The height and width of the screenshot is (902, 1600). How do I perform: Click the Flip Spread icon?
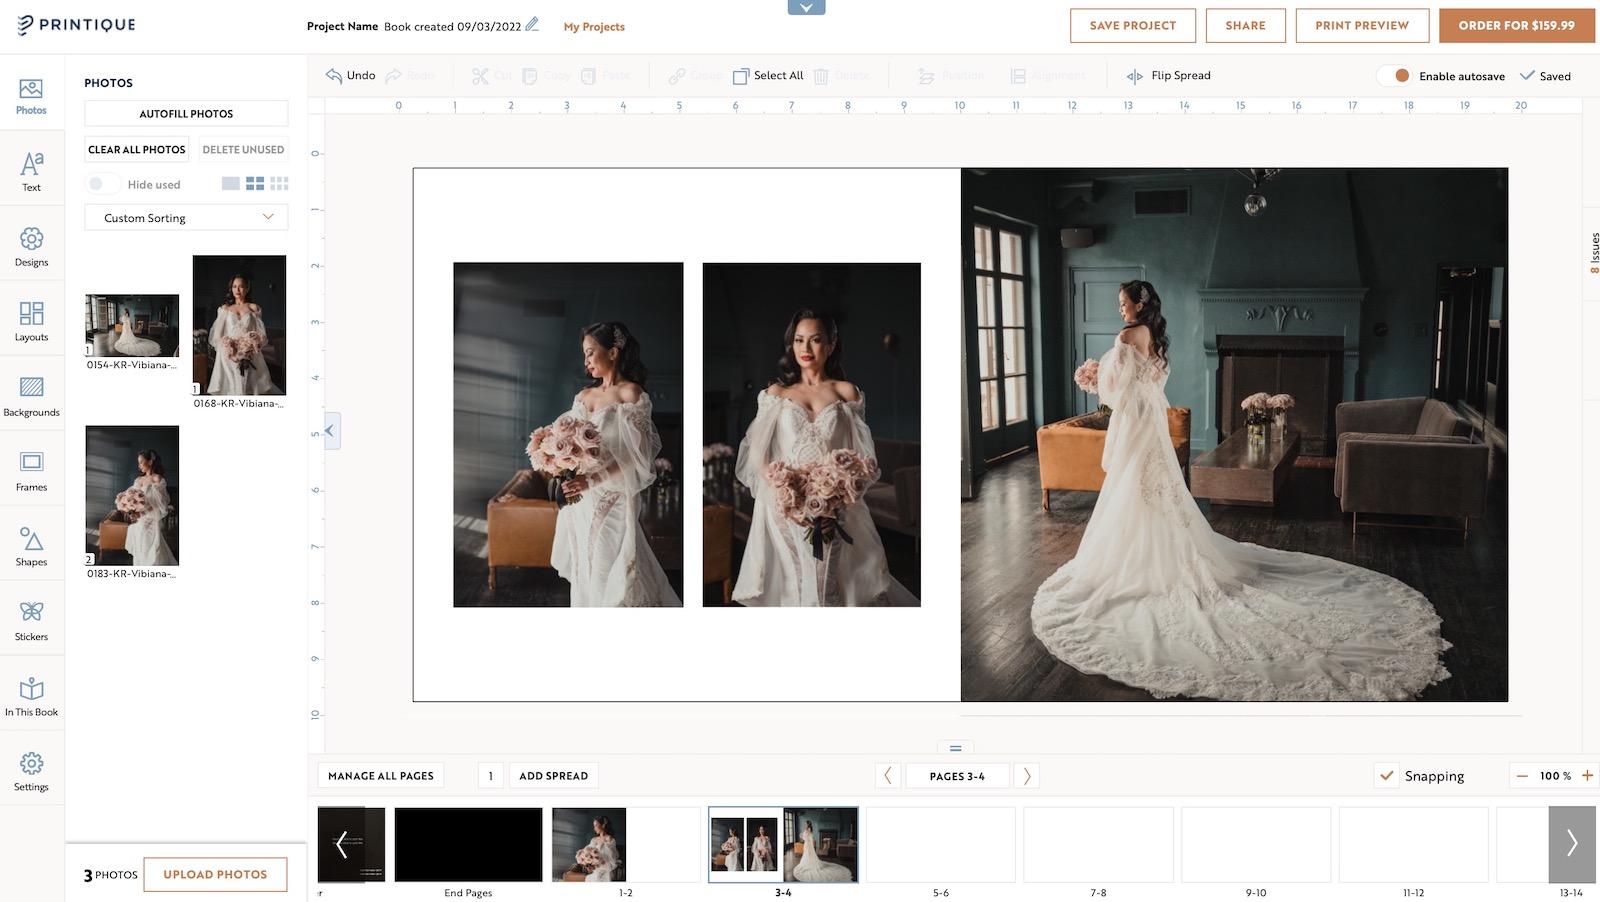[1133, 75]
